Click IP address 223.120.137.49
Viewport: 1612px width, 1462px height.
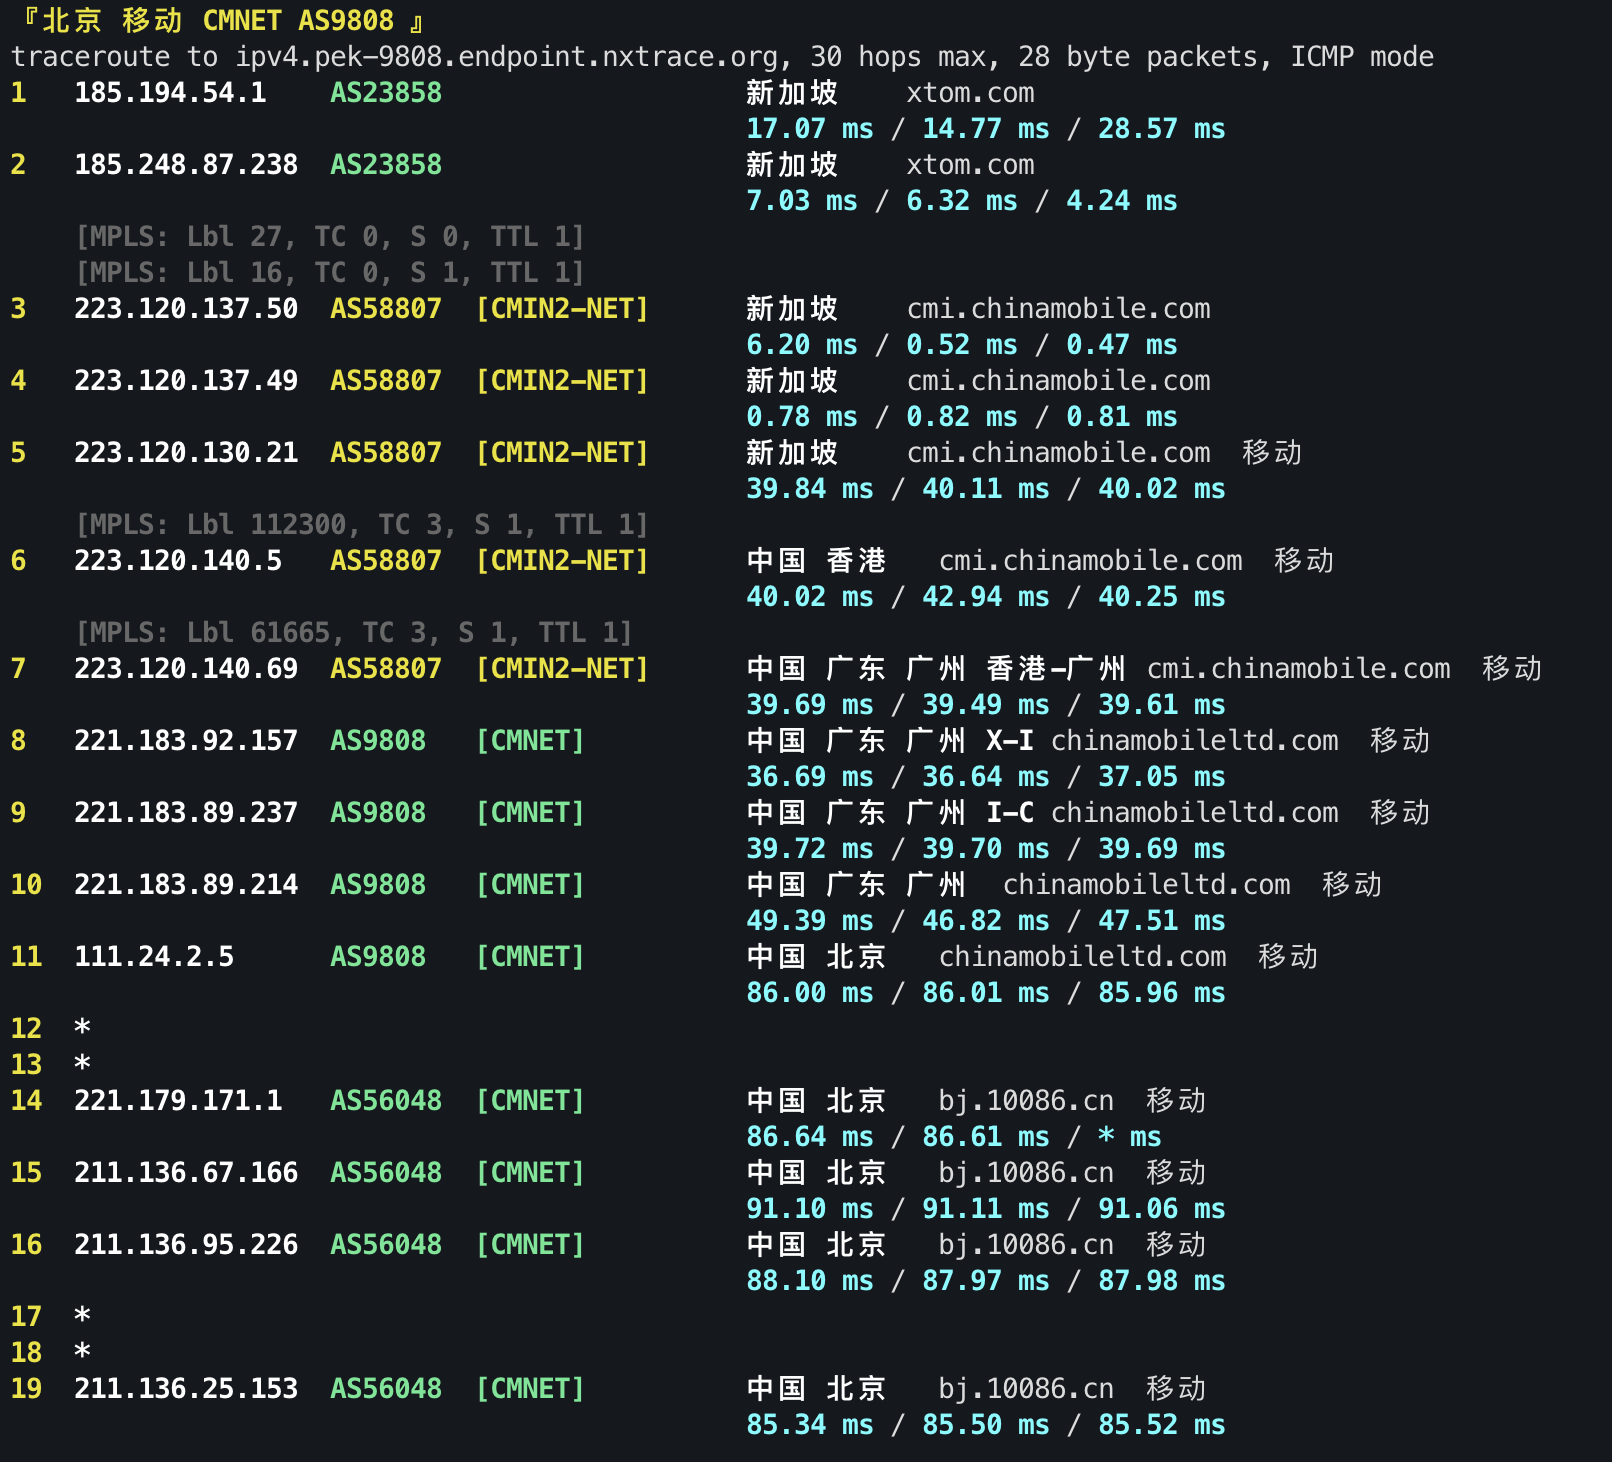pyautogui.click(x=186, y=381)
